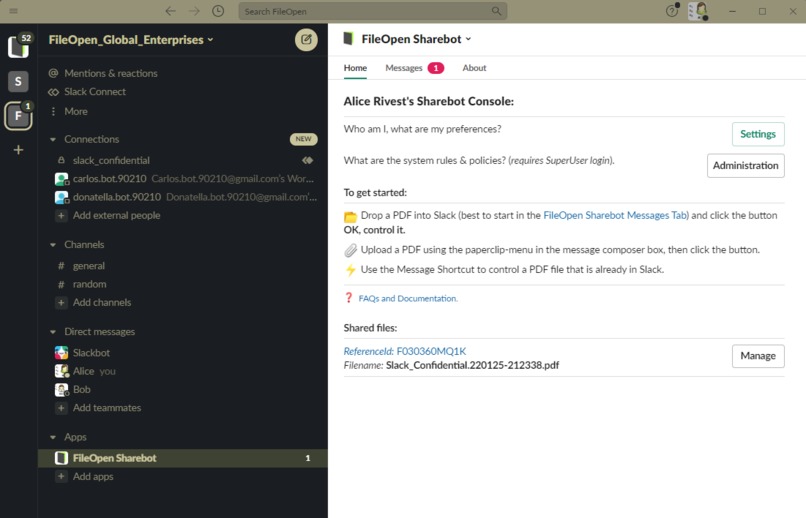Switch to the Home tab
The width and height of the screenshot is (806, 518).
355,68
